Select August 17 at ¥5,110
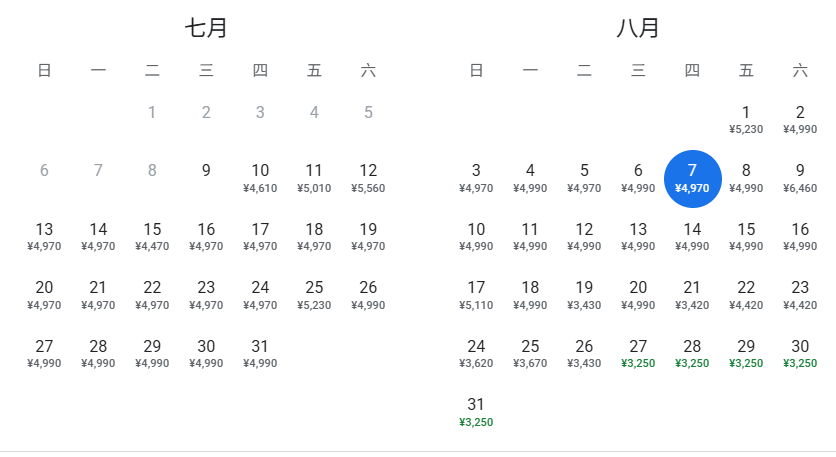The height and width of the screenshot is (457, 836). click(x=476, y=294)
